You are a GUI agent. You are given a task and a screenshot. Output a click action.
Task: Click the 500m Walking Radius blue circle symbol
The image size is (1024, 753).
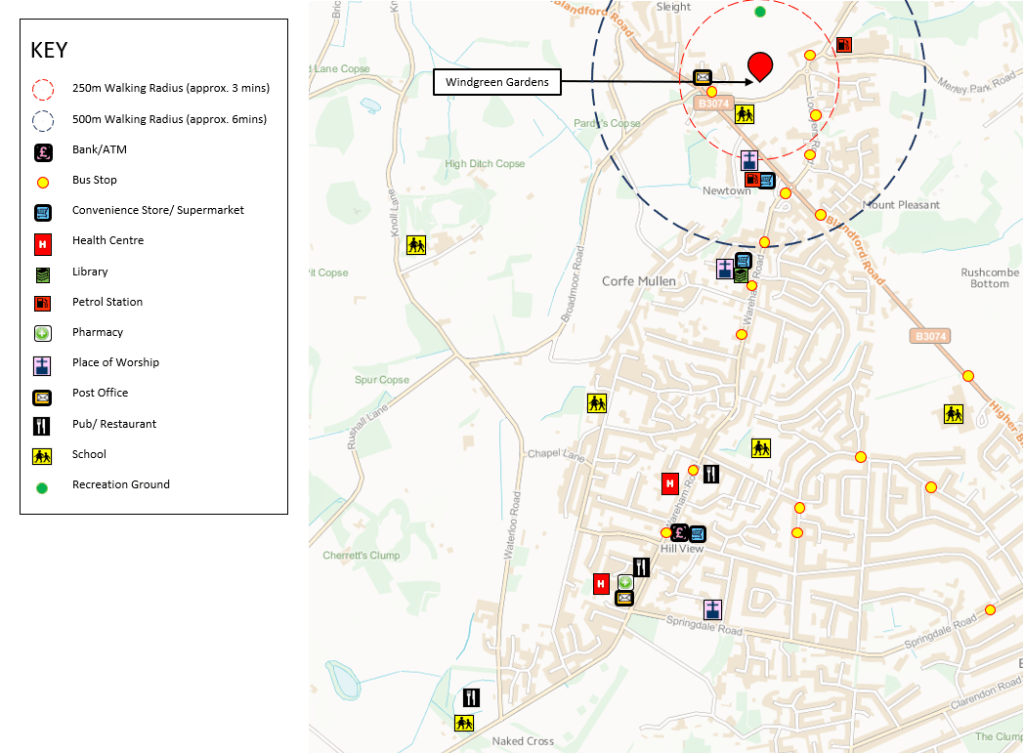43,120
